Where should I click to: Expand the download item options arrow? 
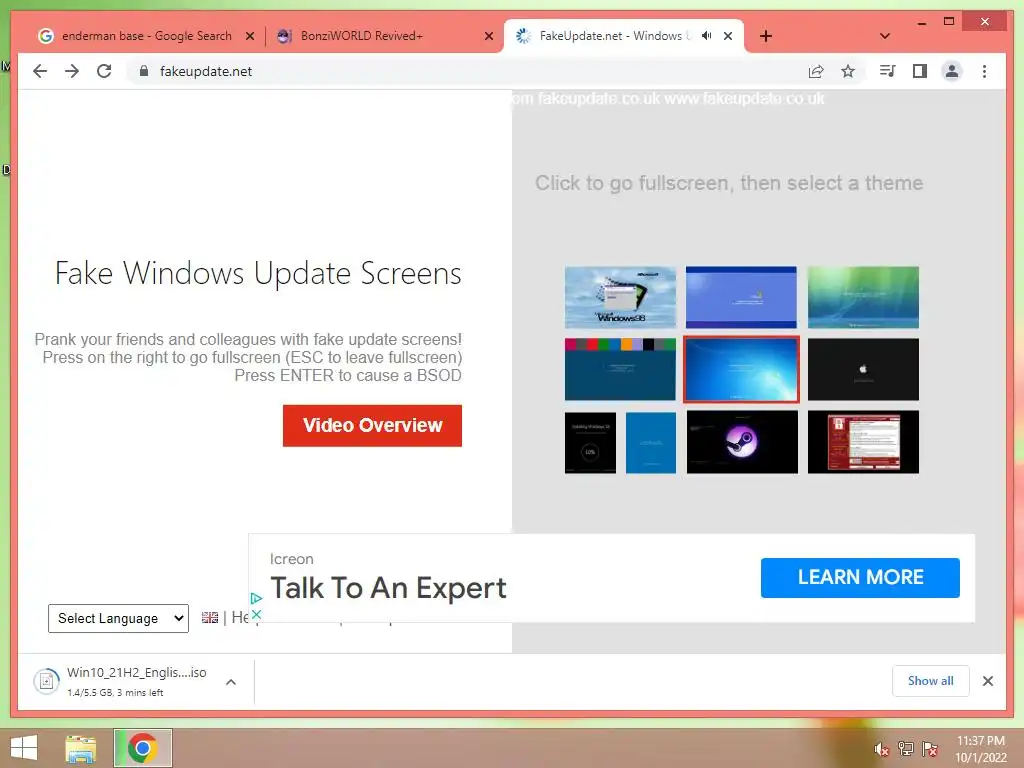tap(231, 682)
